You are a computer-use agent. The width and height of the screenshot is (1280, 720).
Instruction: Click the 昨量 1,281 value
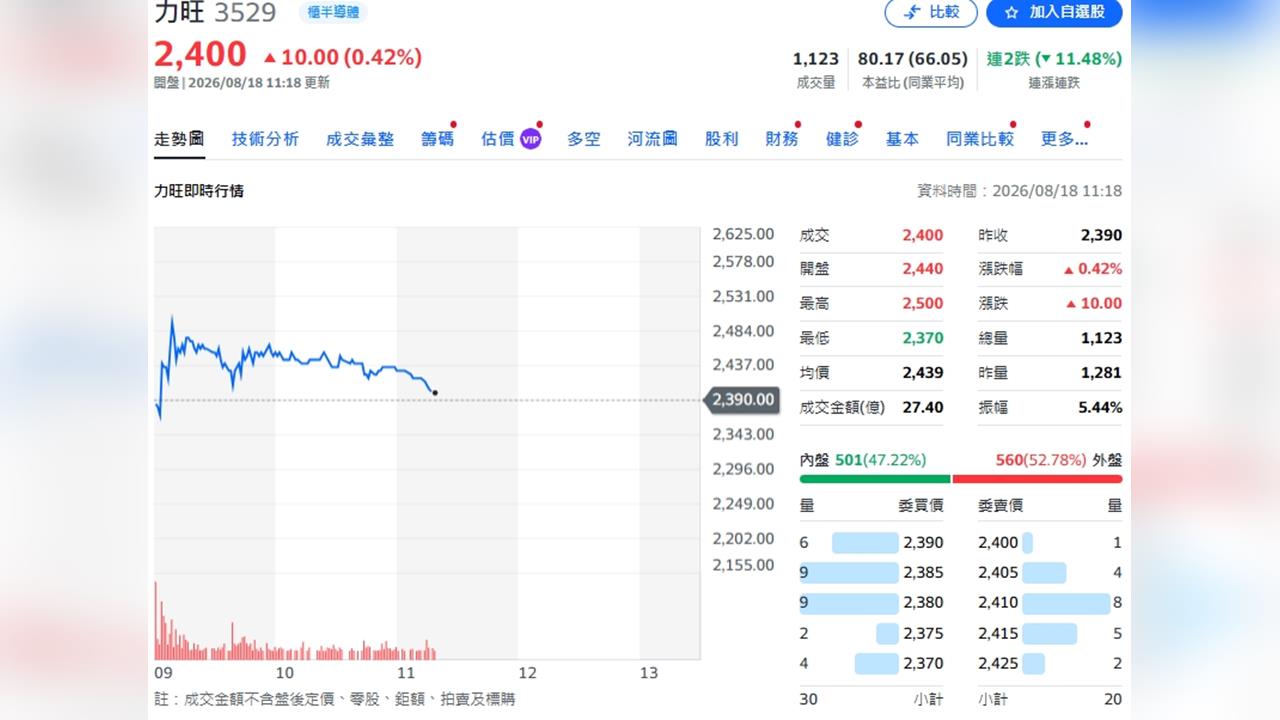[1101, 373]
